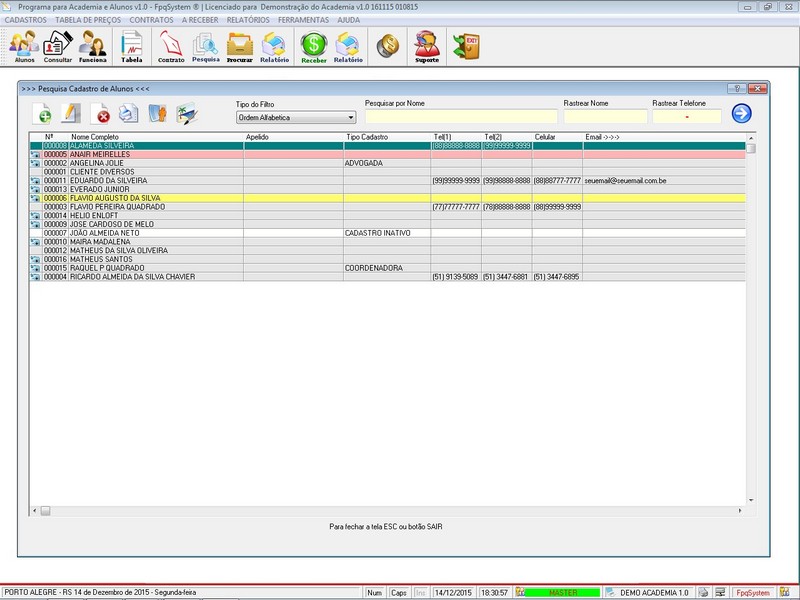Click the printer icon in search panel
800x600 pixels.
click(x=128, y=113)
